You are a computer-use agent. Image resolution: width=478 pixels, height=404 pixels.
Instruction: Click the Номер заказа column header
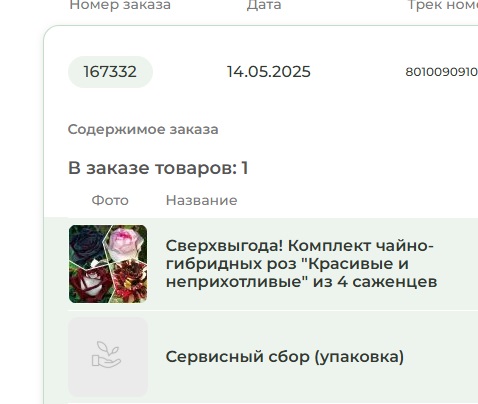point(120,5)
